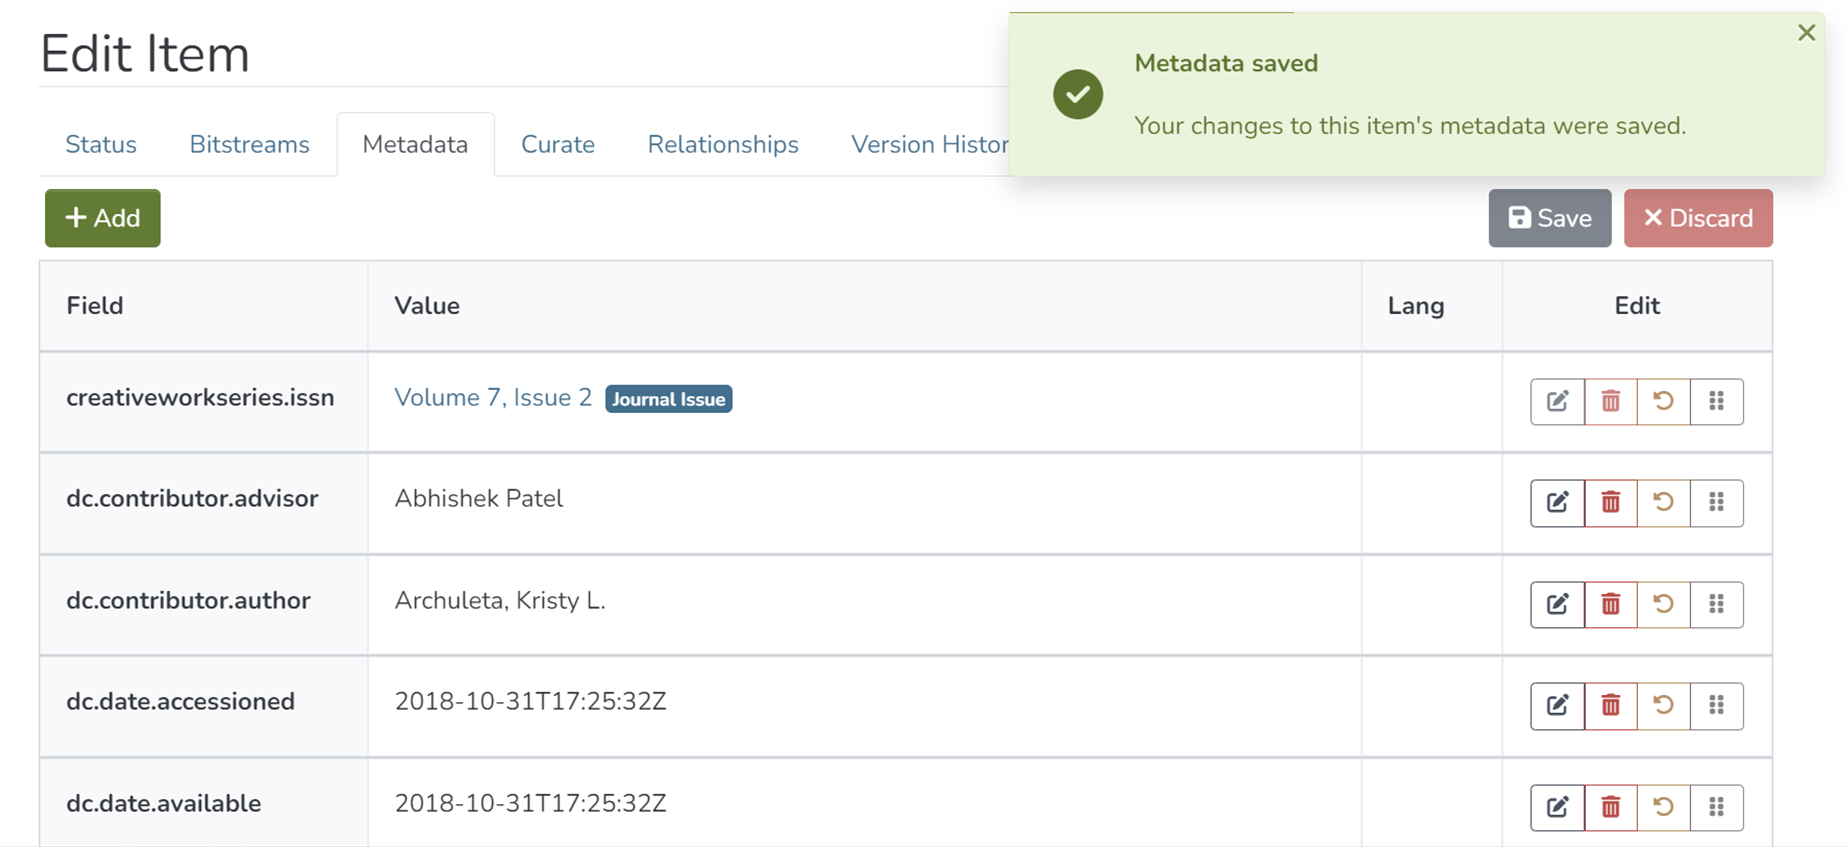This screenshot has height=847, width=1847.
Task: Undo changes for dc.date.accessioned row
Action: click(1663, 705)
